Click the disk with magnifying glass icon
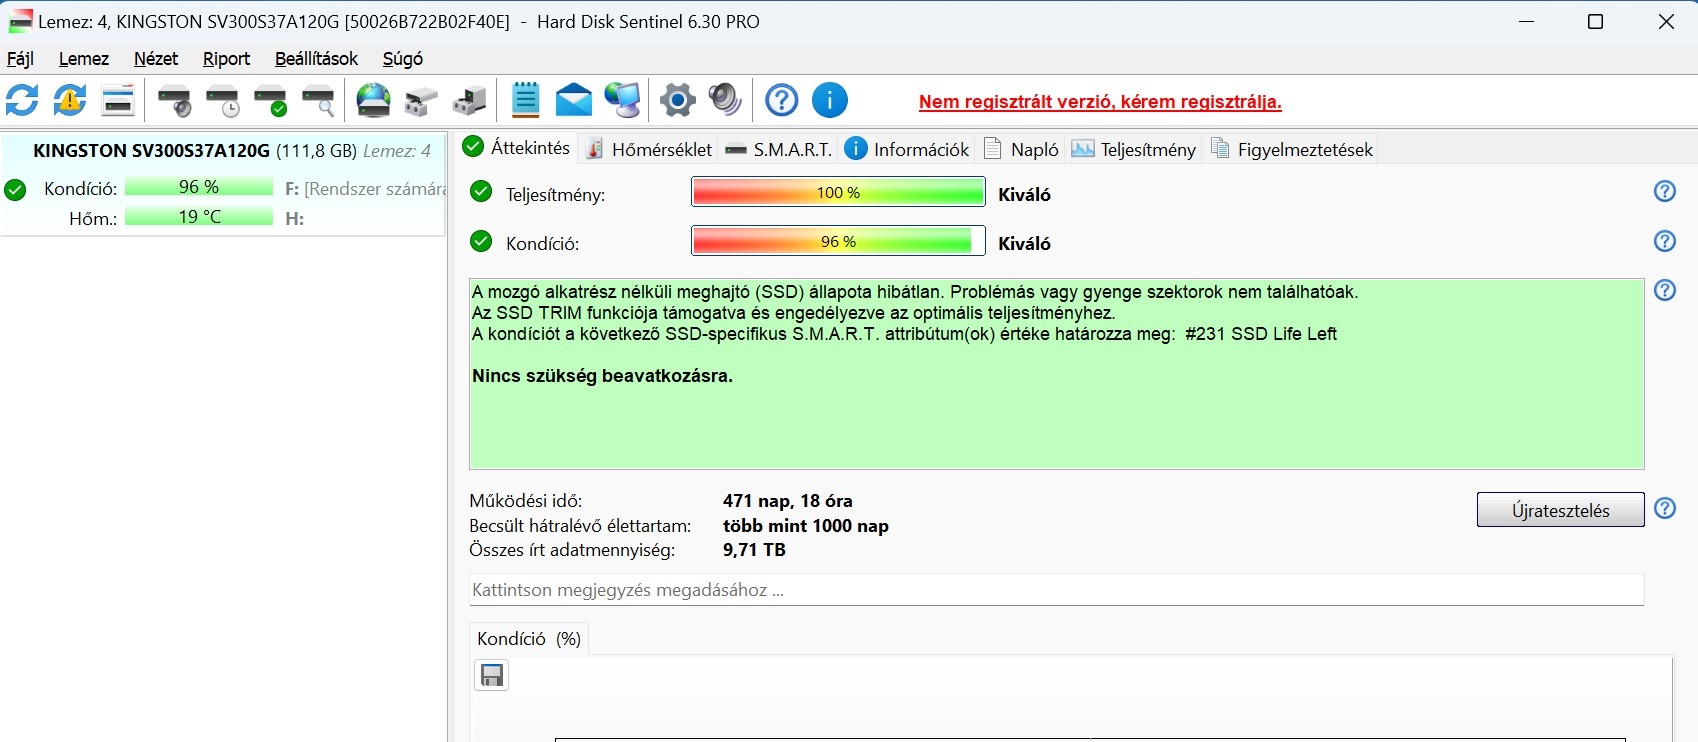The width and height of the screenshot is (1698, 742). pos(318,100)
